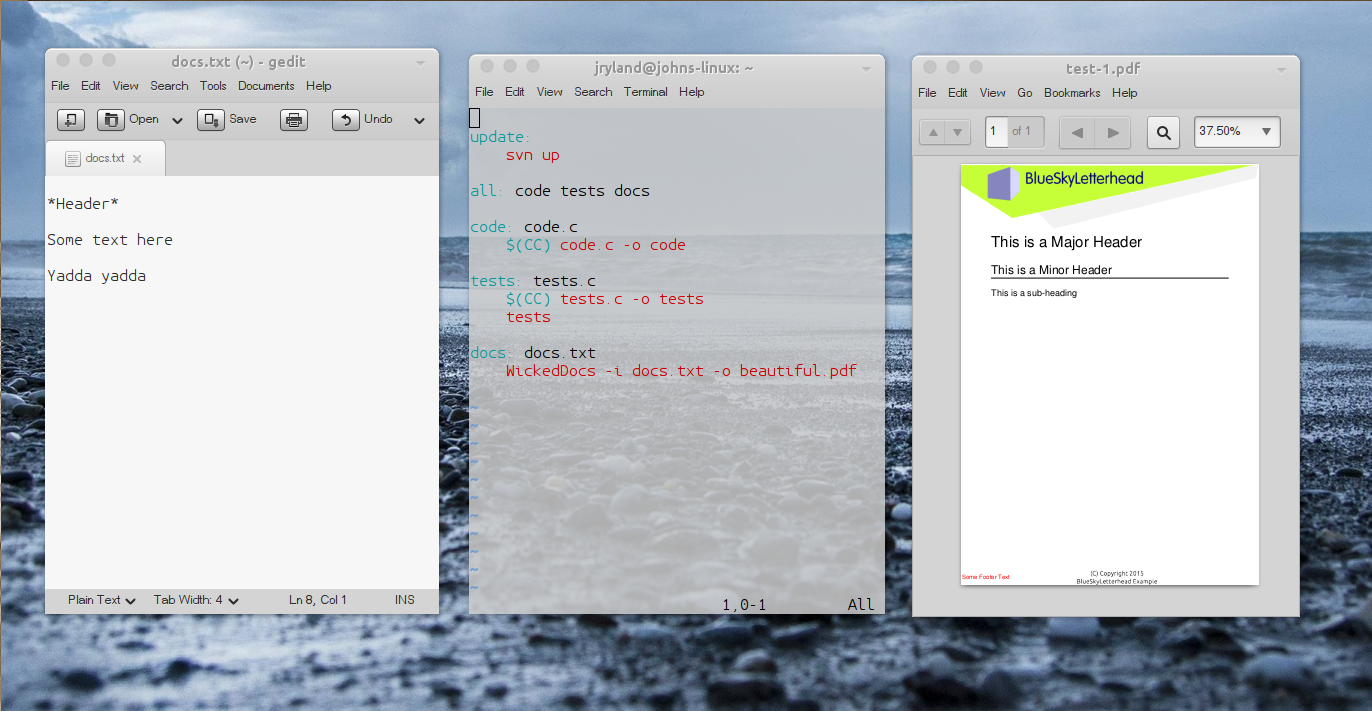Open the Plain Text language selector
This screenshot has width=1372, height=711.
101,600
